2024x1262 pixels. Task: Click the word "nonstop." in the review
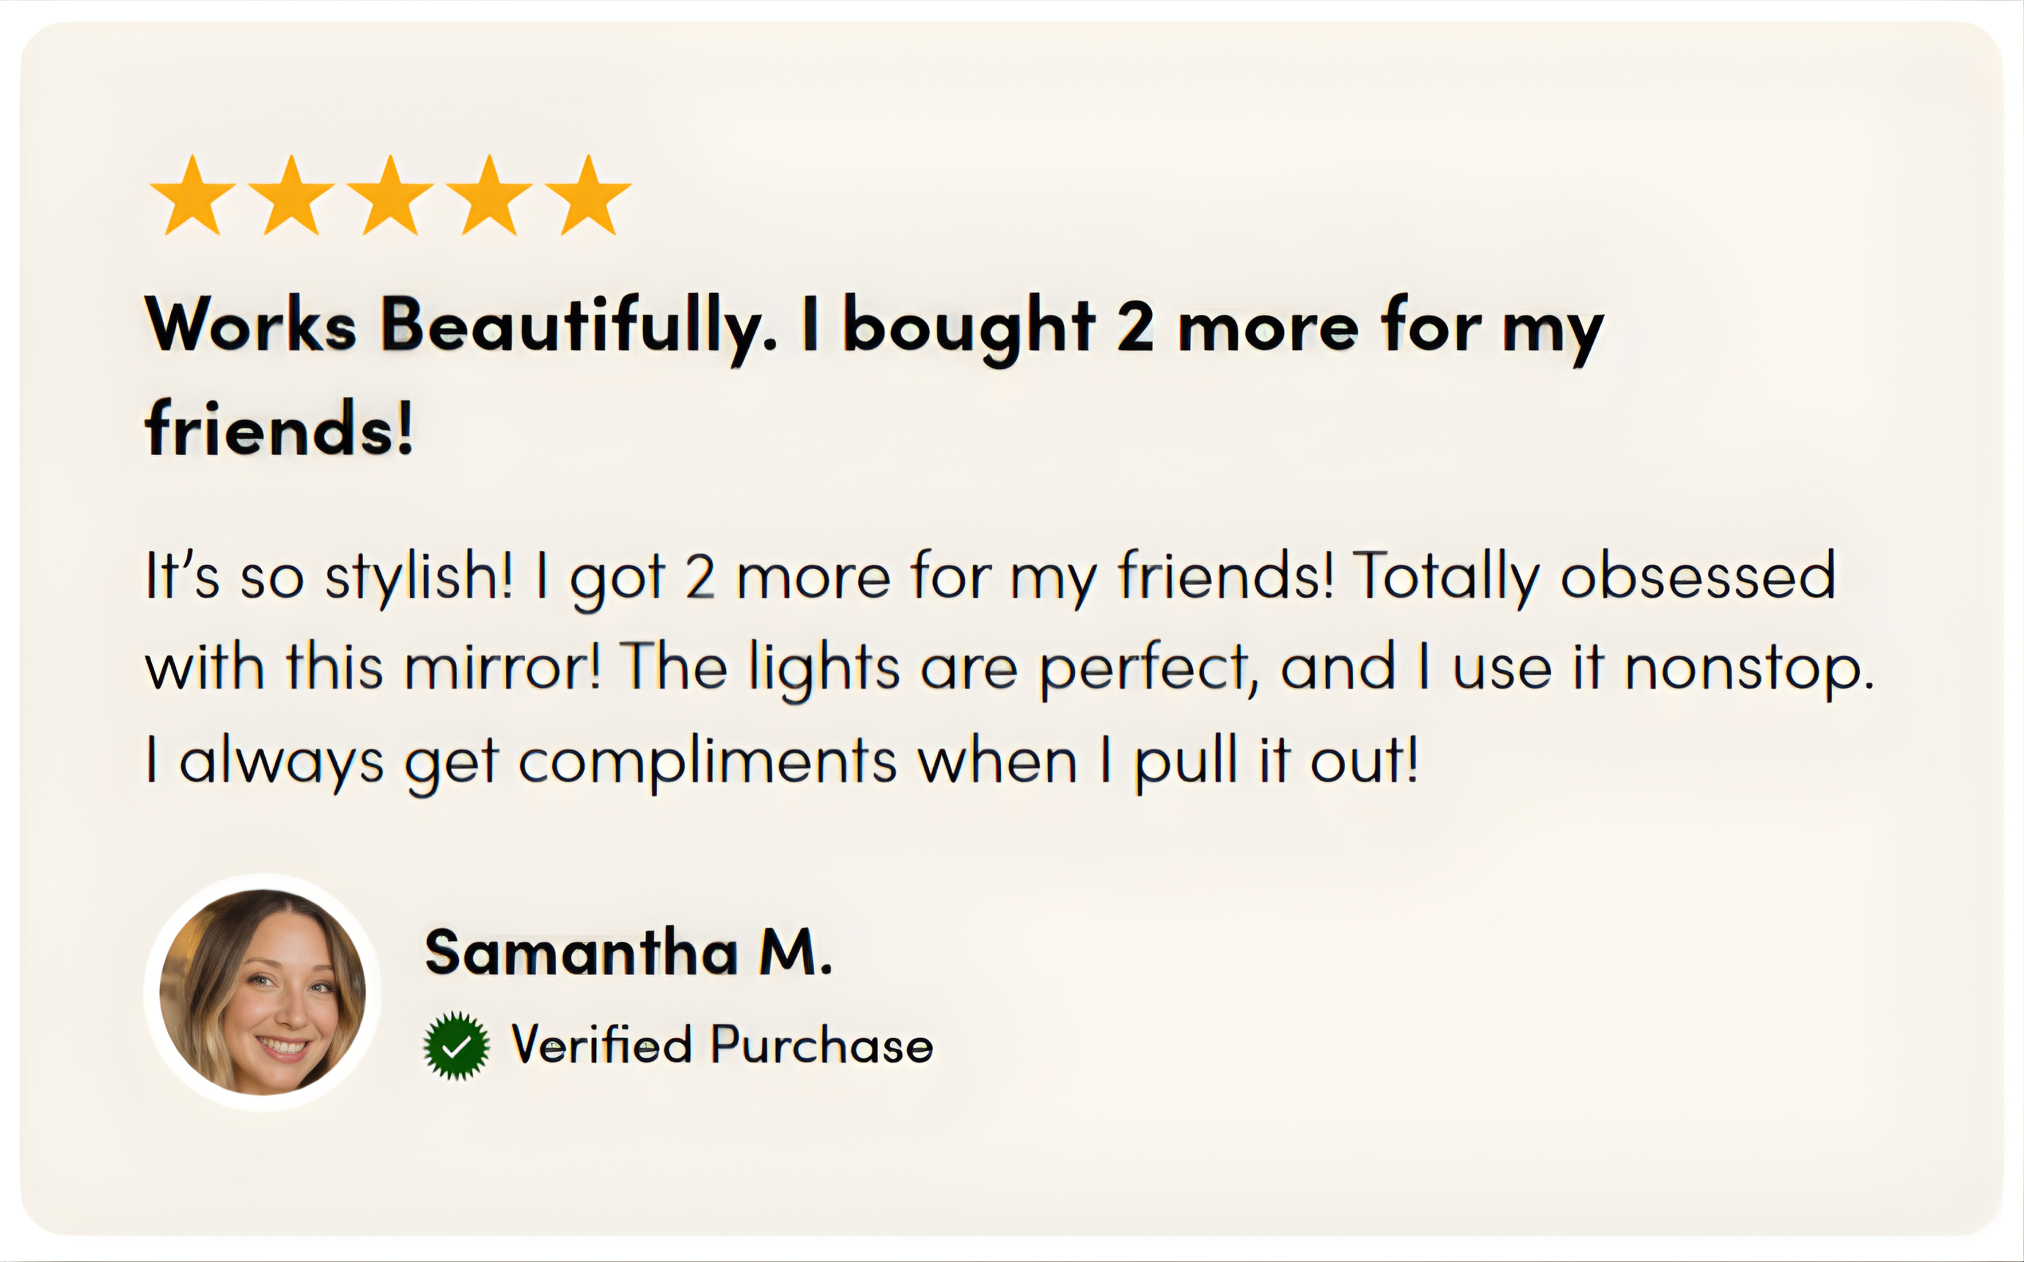(x=1748, y=668)
